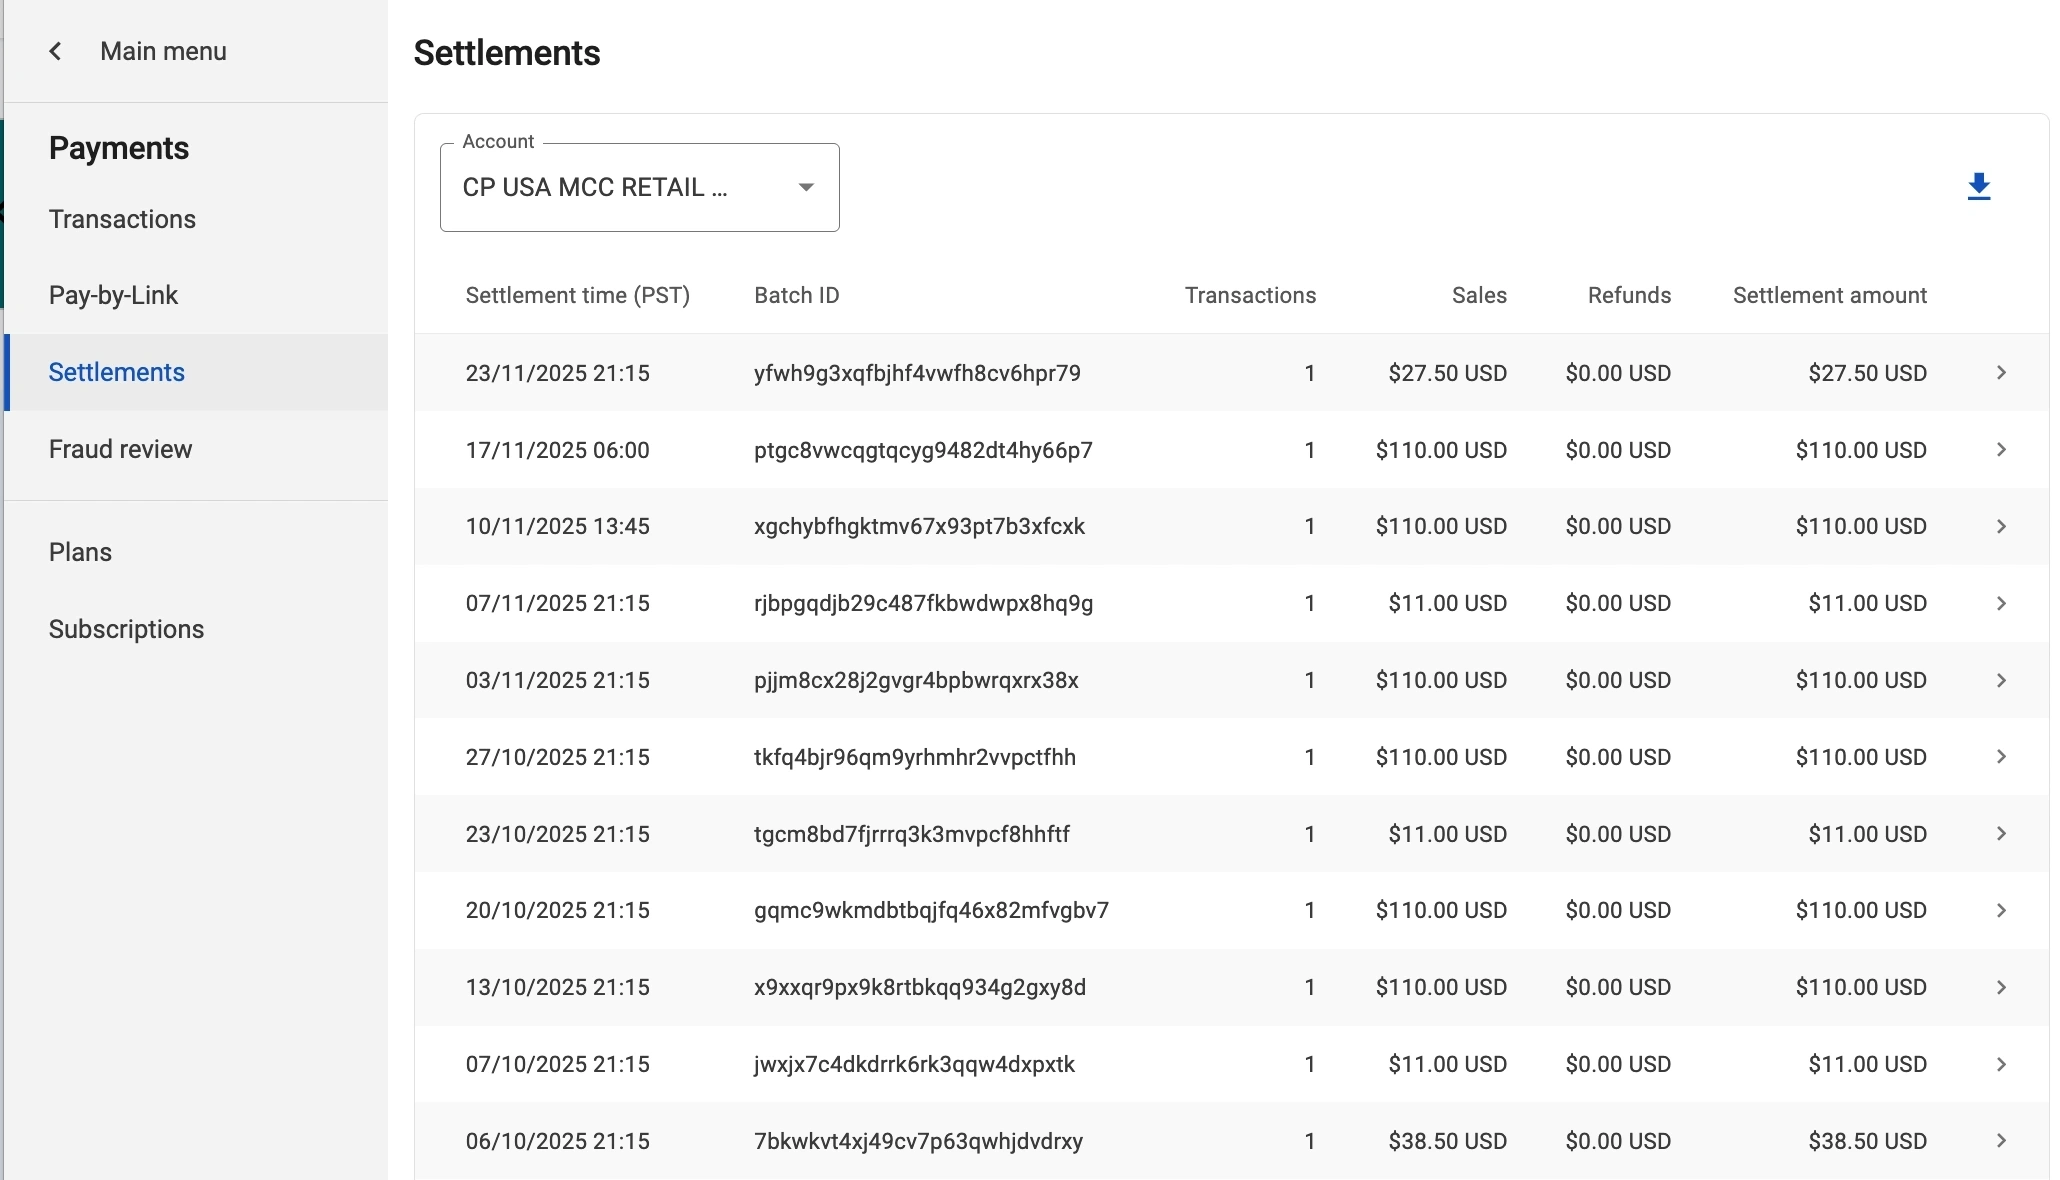This screenshot has width=2060, height=1180.
Task: Go to Pay-by-Link in the sidebar
Action: pos(113,295)
